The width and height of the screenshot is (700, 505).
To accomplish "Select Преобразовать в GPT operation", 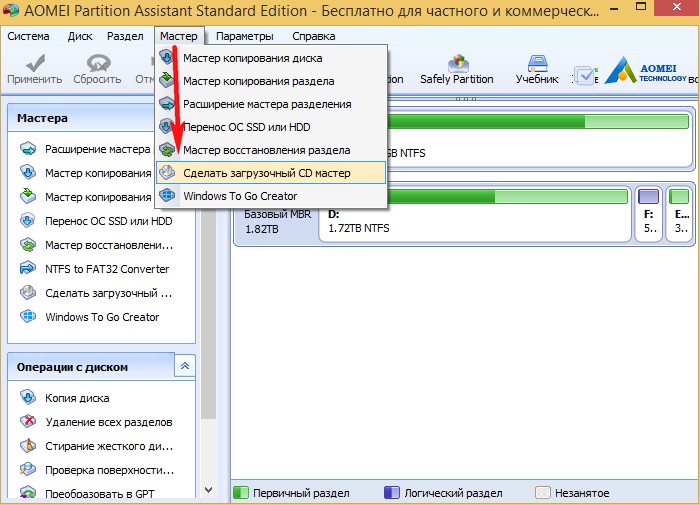I will [x=100, y=494].
